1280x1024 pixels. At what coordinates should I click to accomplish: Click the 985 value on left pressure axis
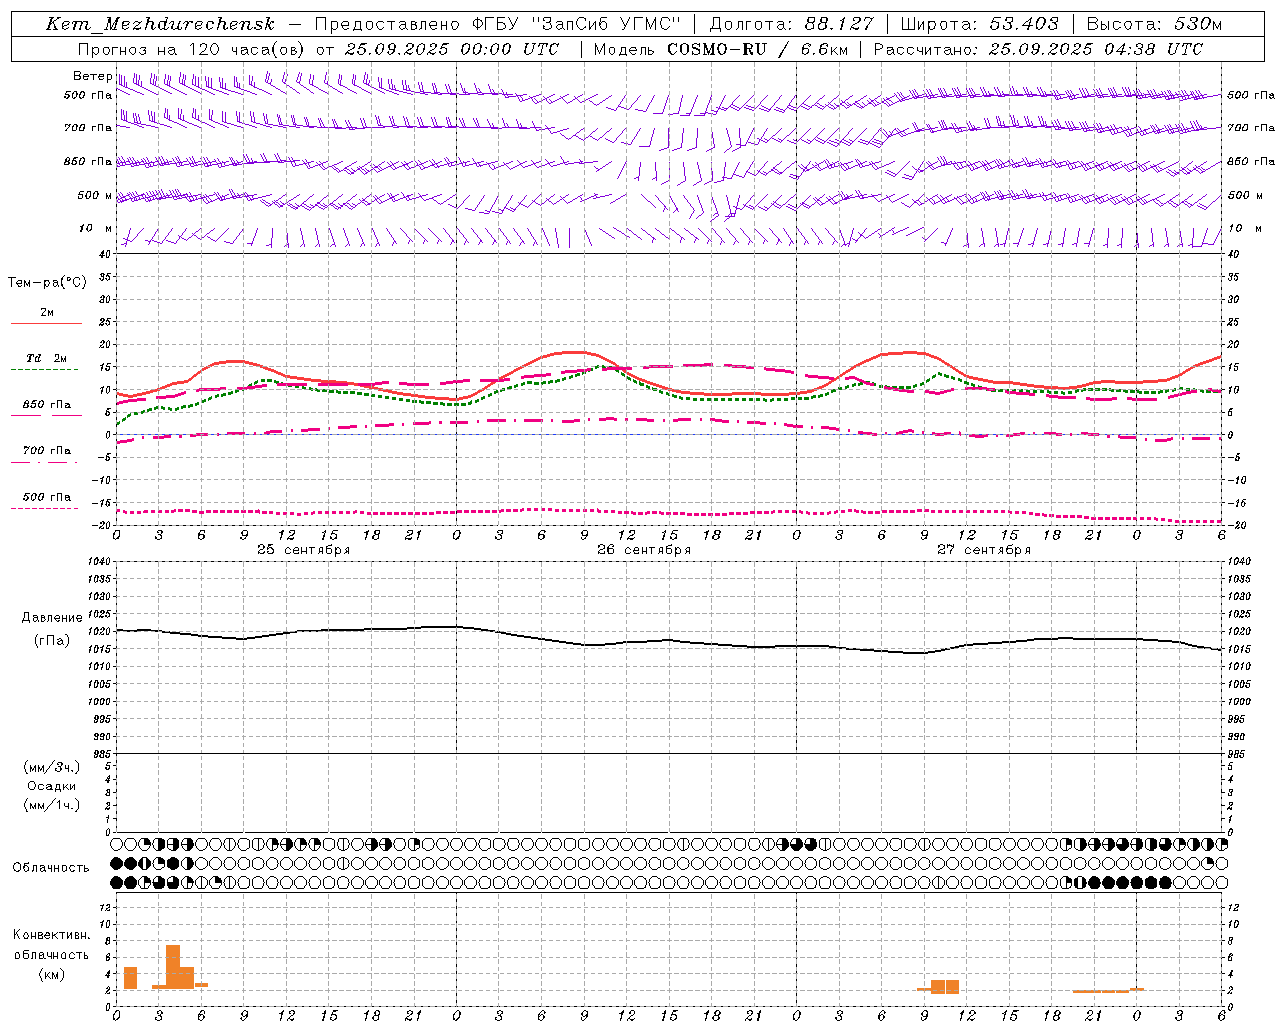click(x=101, y=754)
